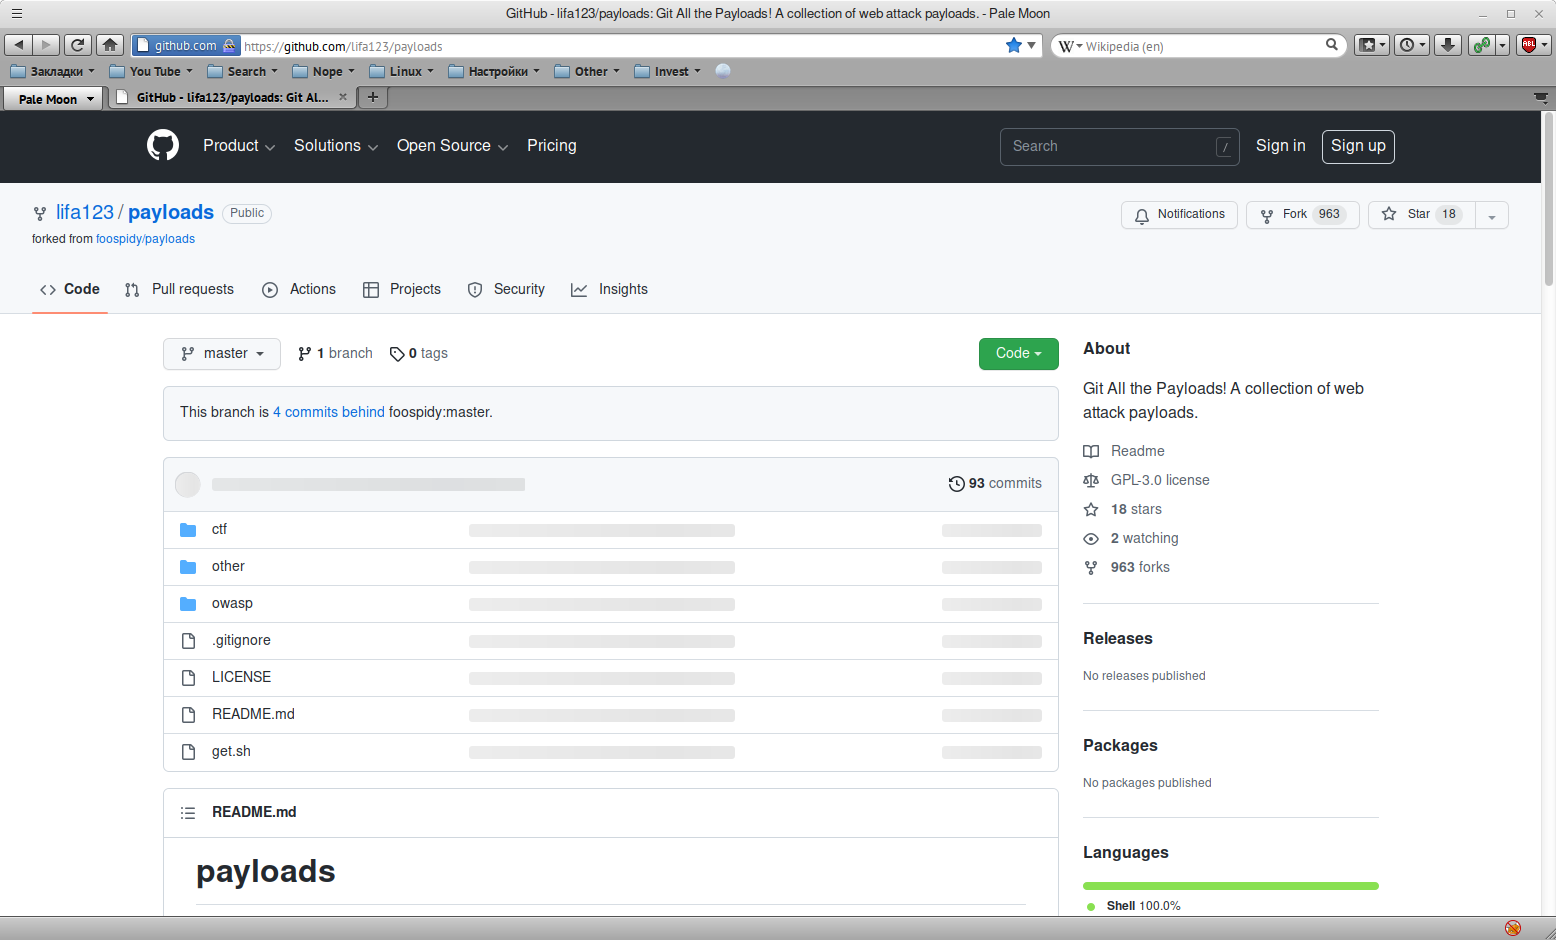This screenshot has width=1556, height=940.
Task: Open the lifa123 owner profile link
Action: 85,213
